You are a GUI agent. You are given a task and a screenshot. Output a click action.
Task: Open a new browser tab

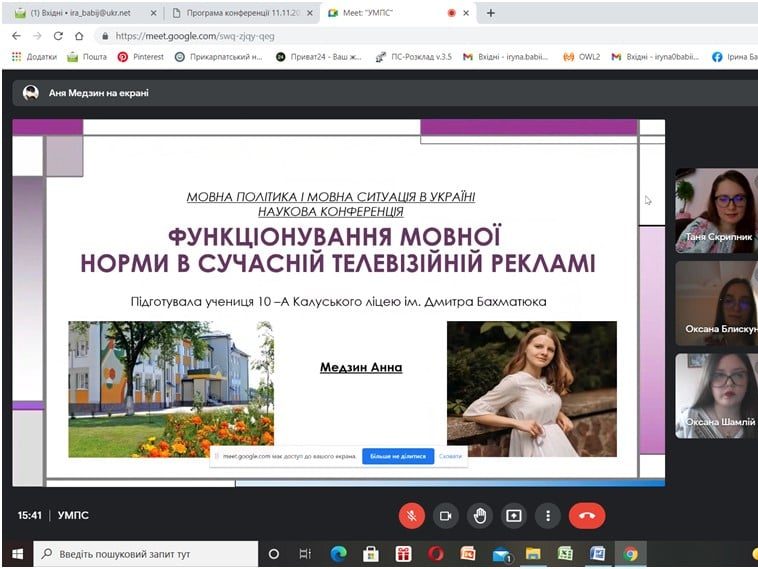(491, 13)
